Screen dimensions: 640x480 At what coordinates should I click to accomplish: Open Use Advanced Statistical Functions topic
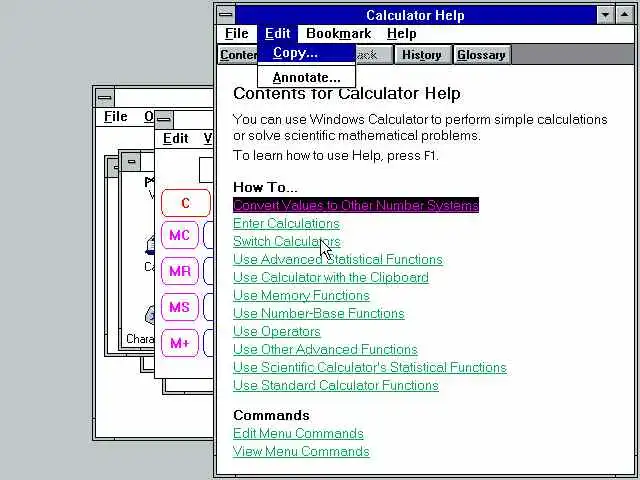[x=338, y=260]
